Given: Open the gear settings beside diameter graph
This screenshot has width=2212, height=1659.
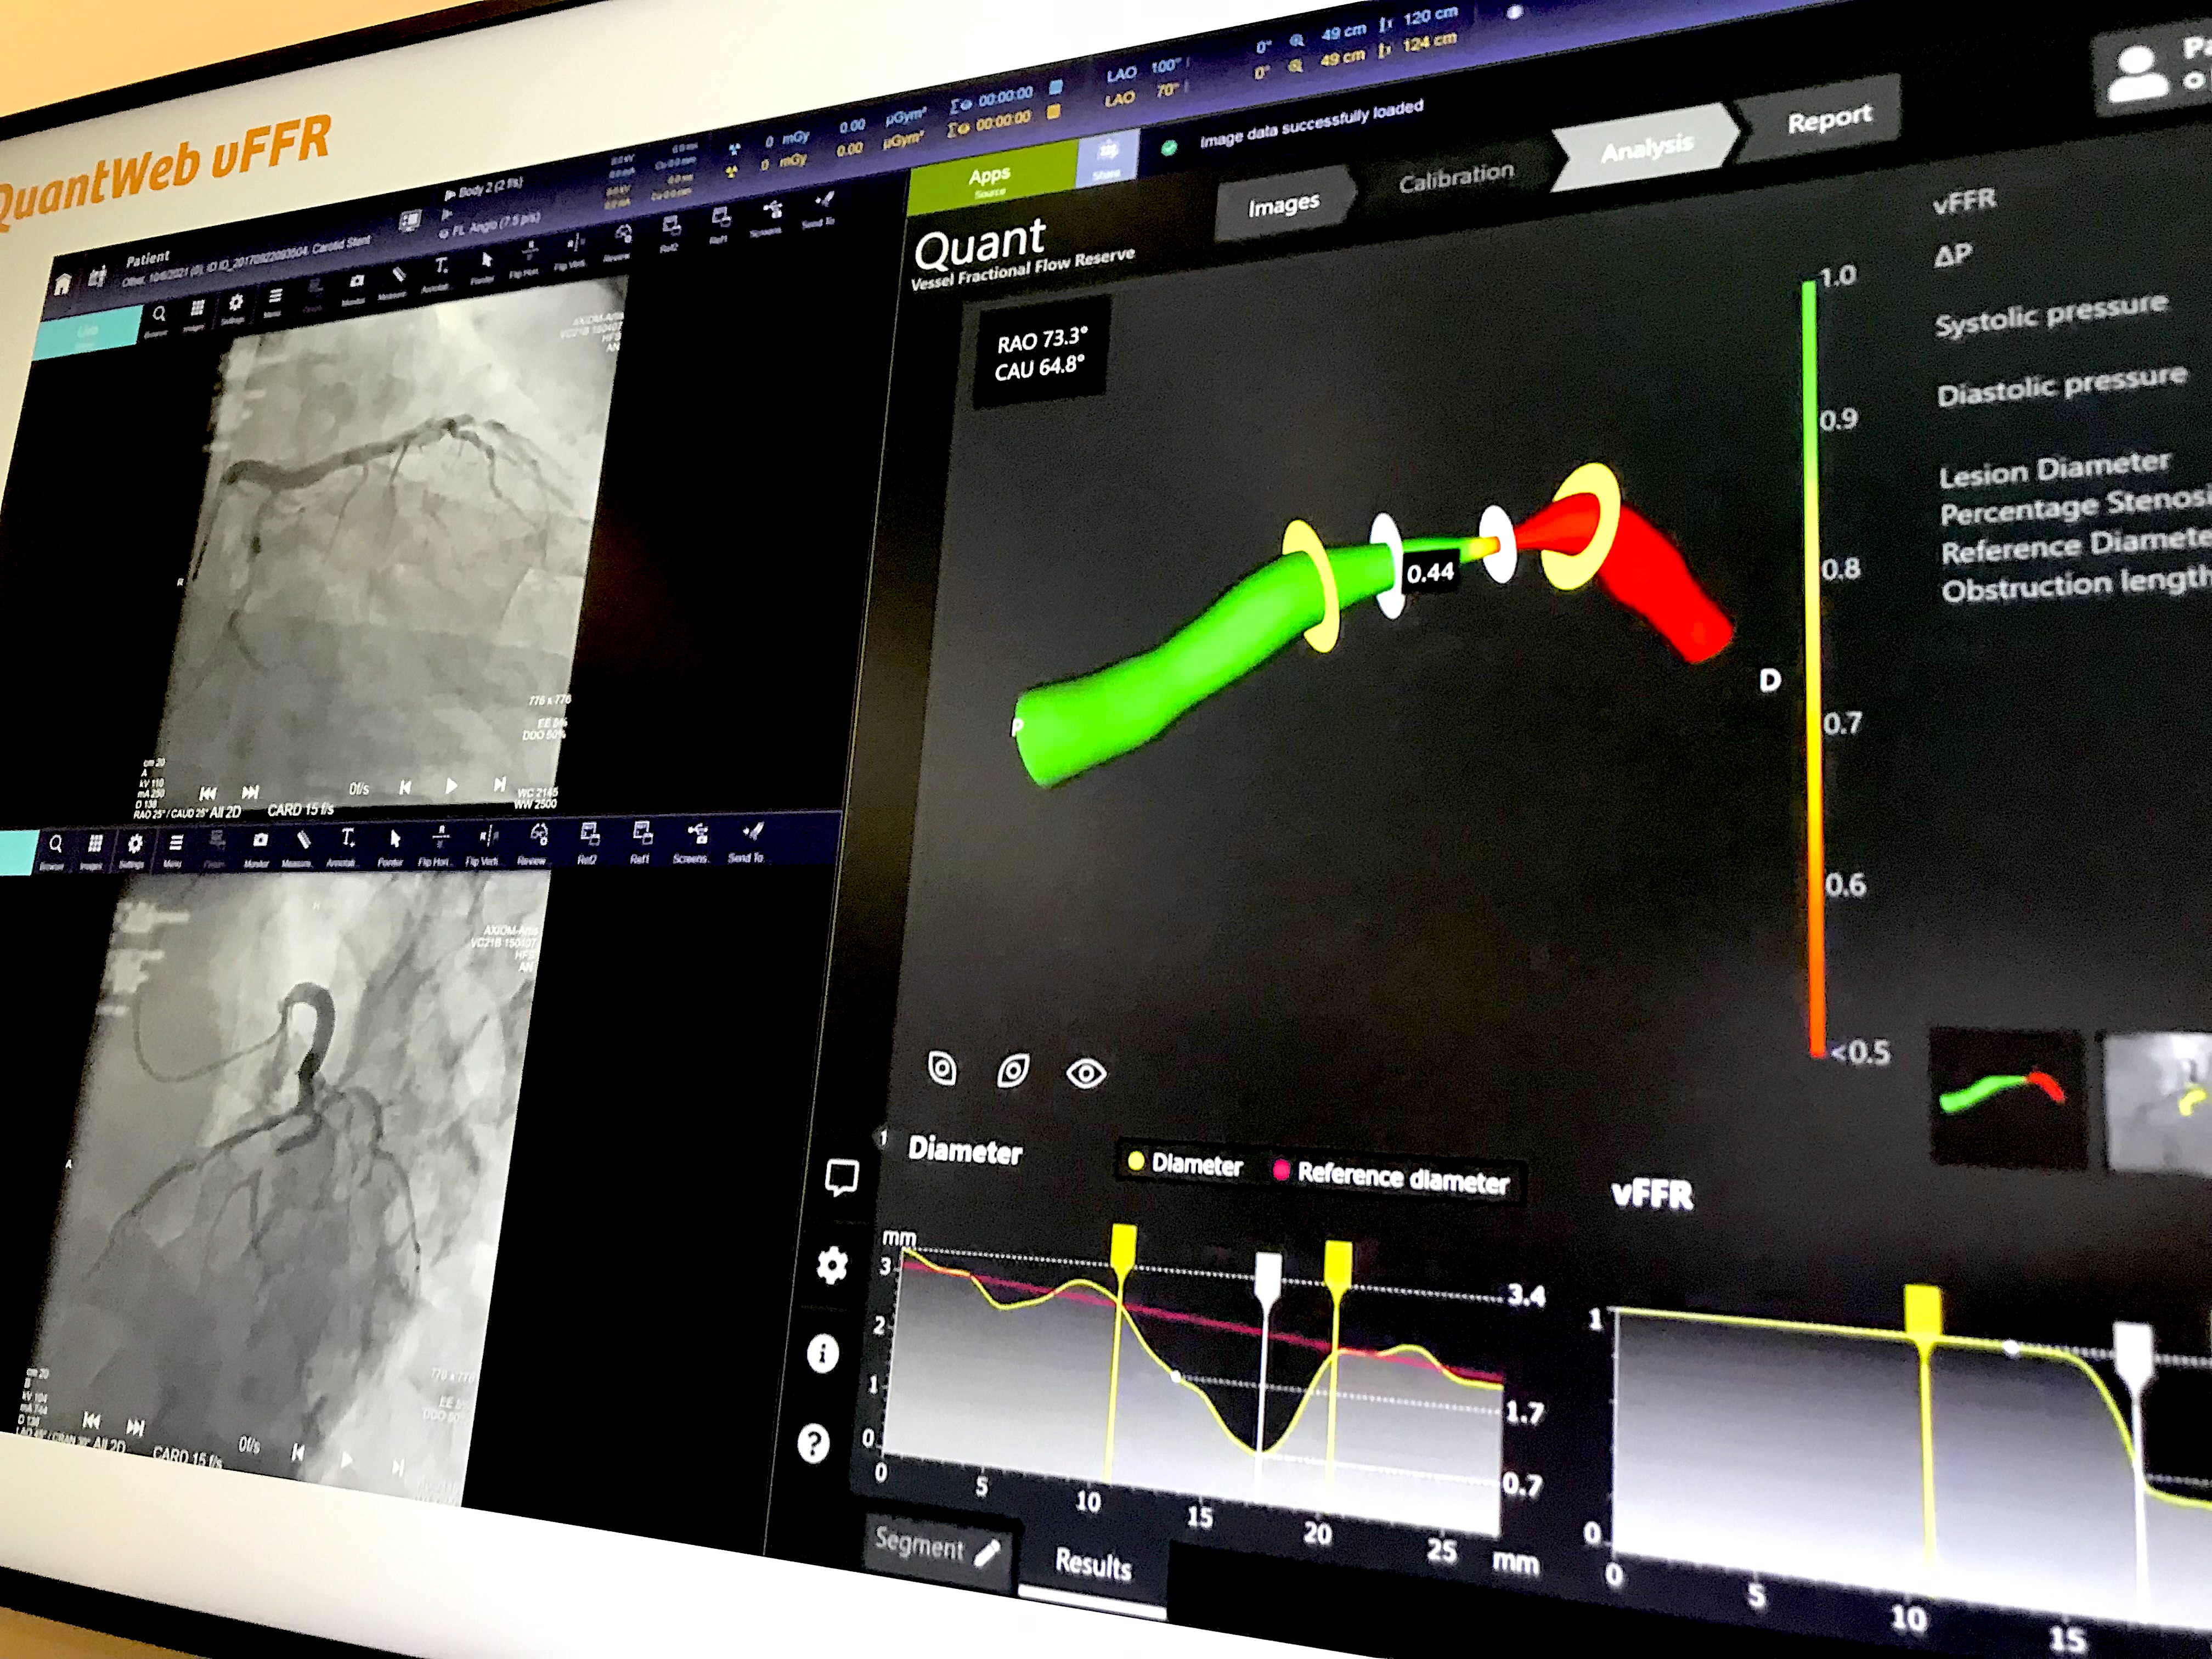Looking at the screenshot, I should 832,1266.
